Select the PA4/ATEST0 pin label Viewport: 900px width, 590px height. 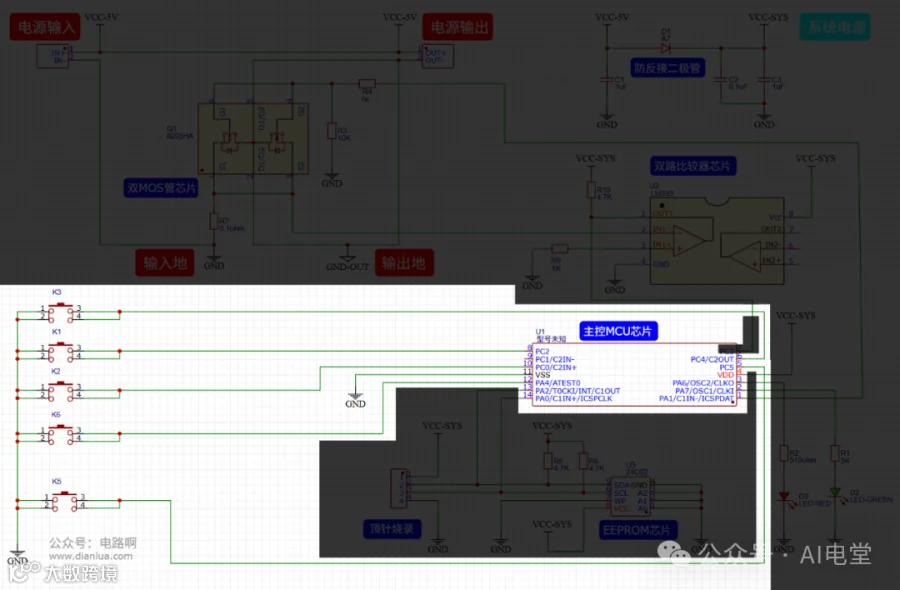pos(558,383)
